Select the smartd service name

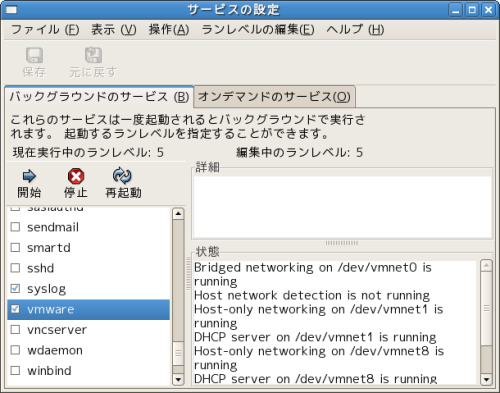click(x=49, y=248)
